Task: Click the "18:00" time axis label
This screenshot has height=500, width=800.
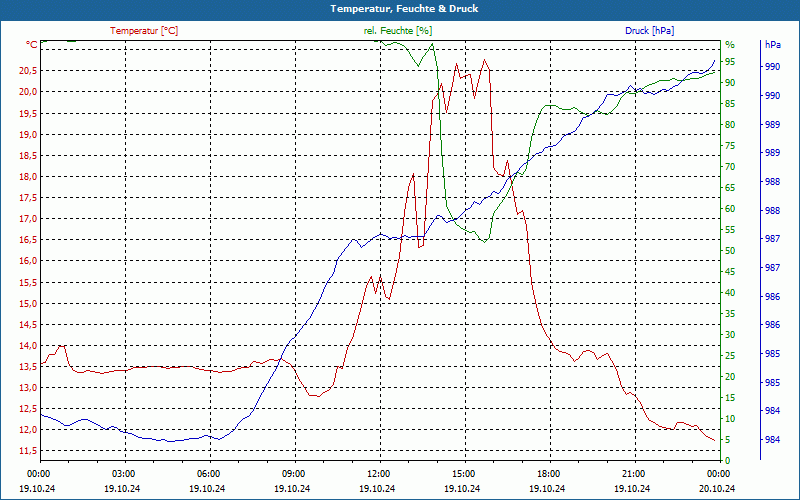Action: click(x=547, y=474)
